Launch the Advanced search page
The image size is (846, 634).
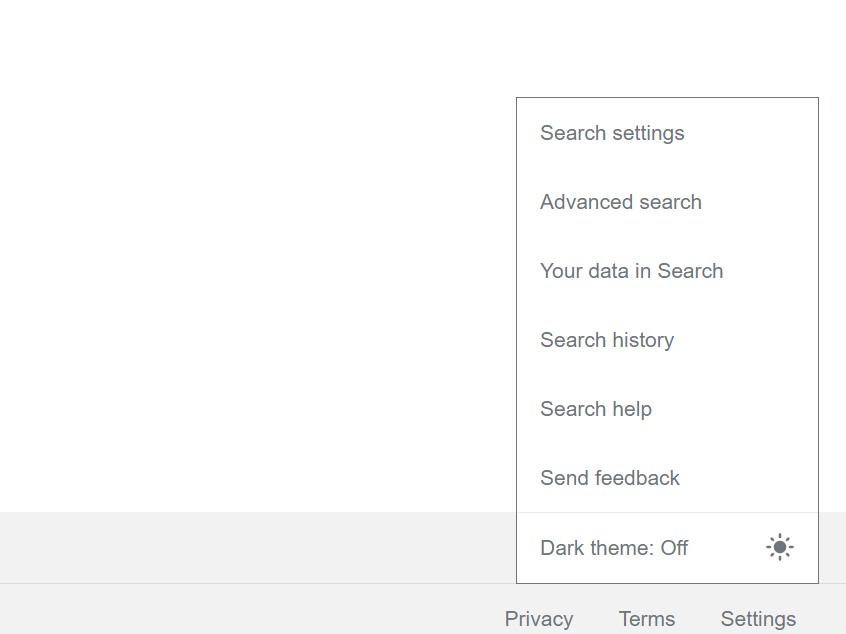[620, 202]
